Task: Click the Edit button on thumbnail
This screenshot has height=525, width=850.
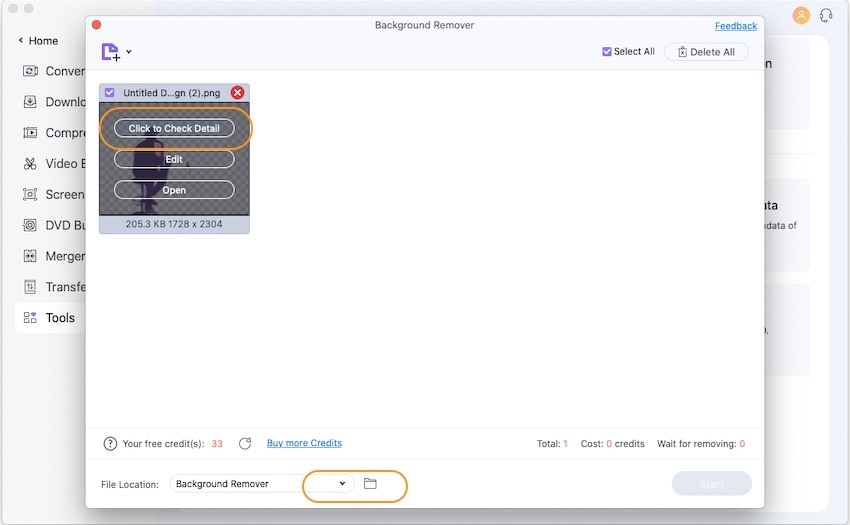Action: click(174, 159)
